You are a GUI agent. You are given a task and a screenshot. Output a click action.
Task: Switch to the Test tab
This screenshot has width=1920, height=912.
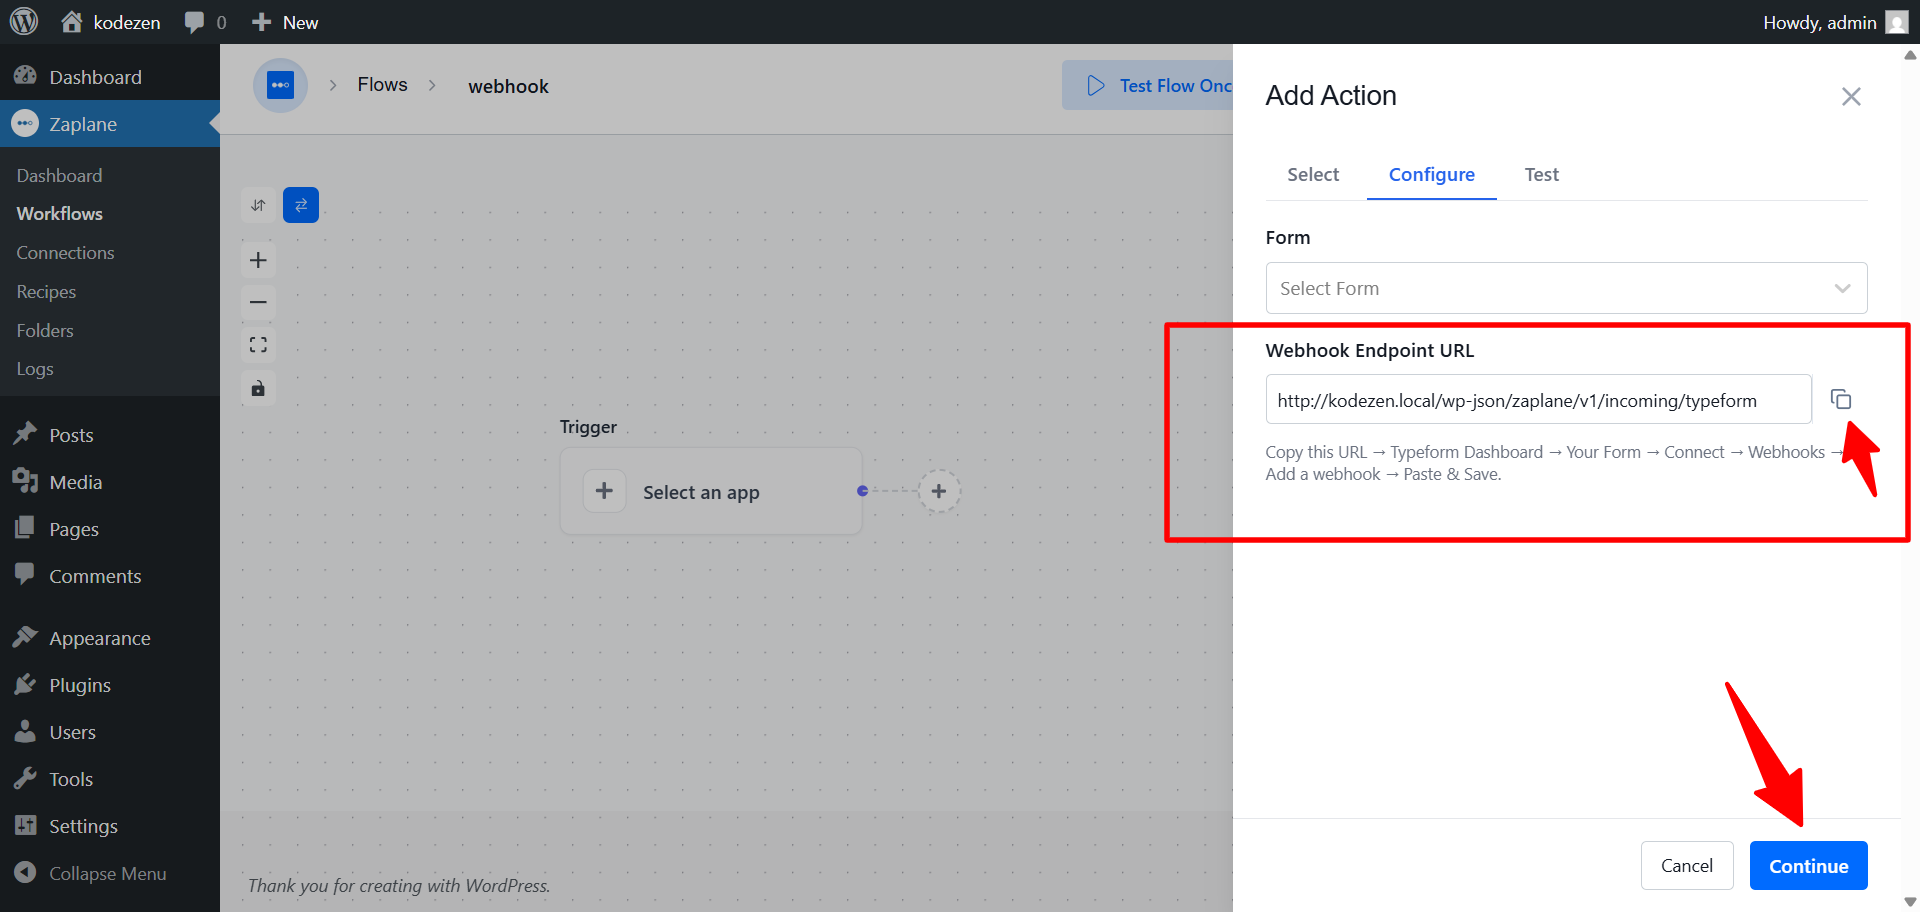(1541, 174)
